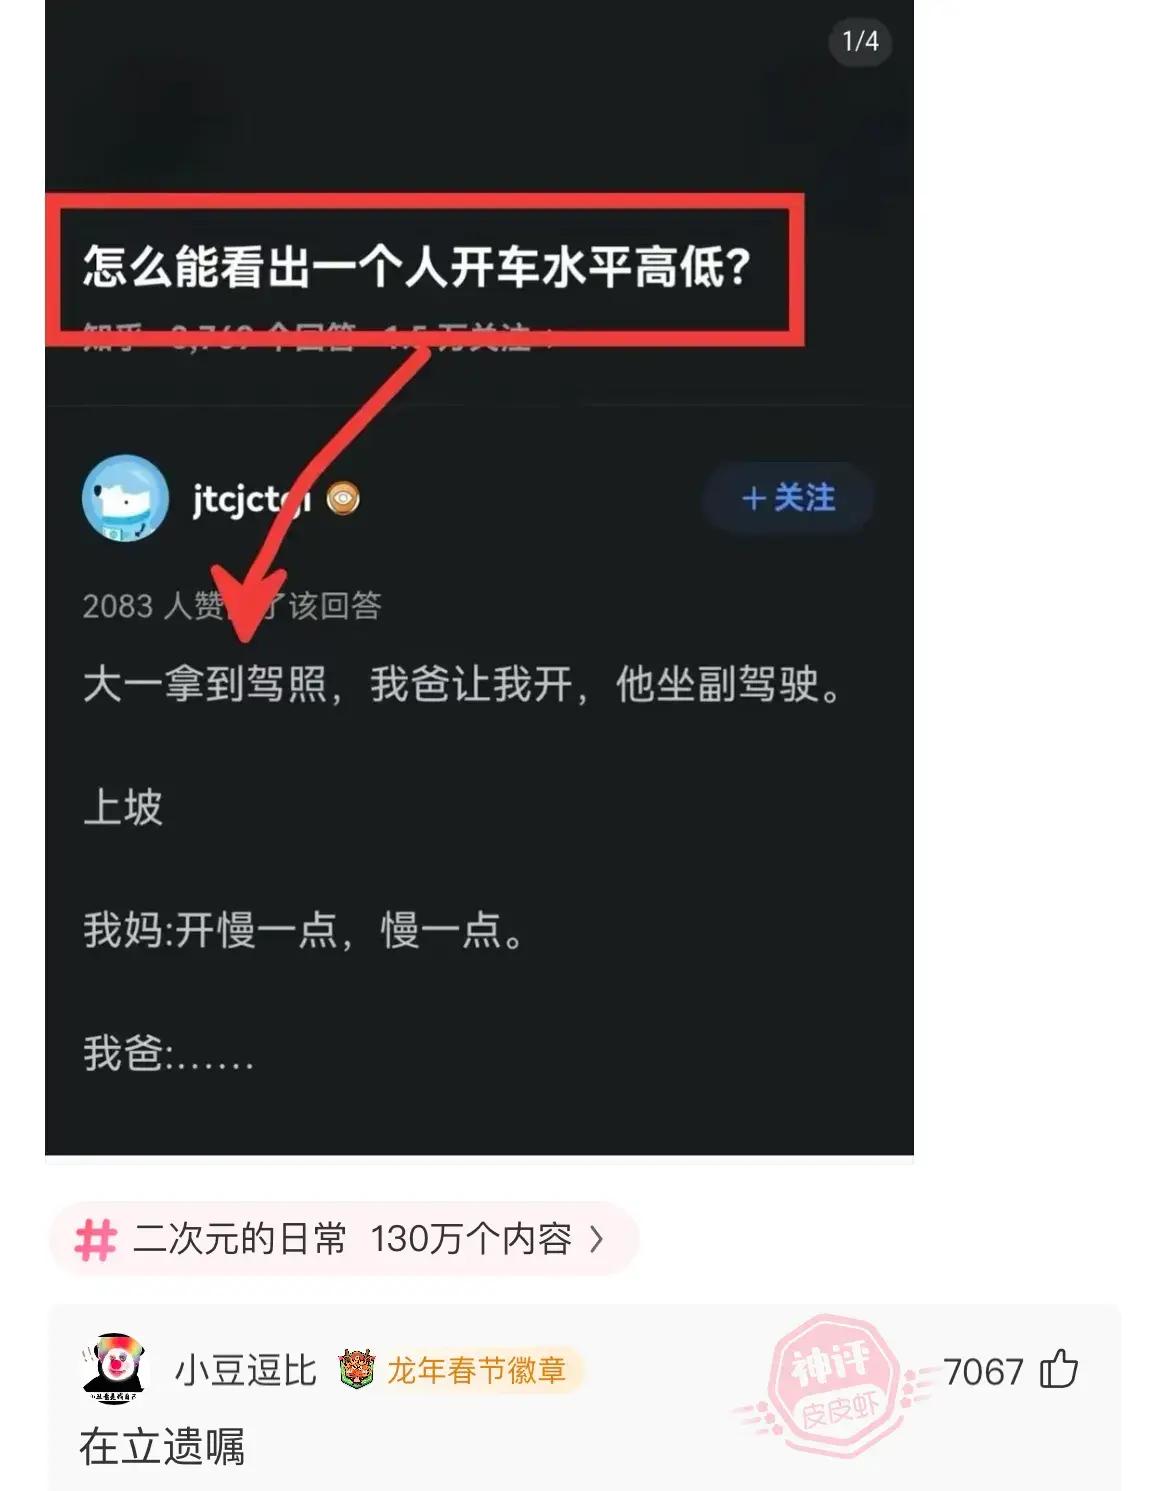
Task: Open the screenshot image of the answer
Action: [x=479, y=577]
